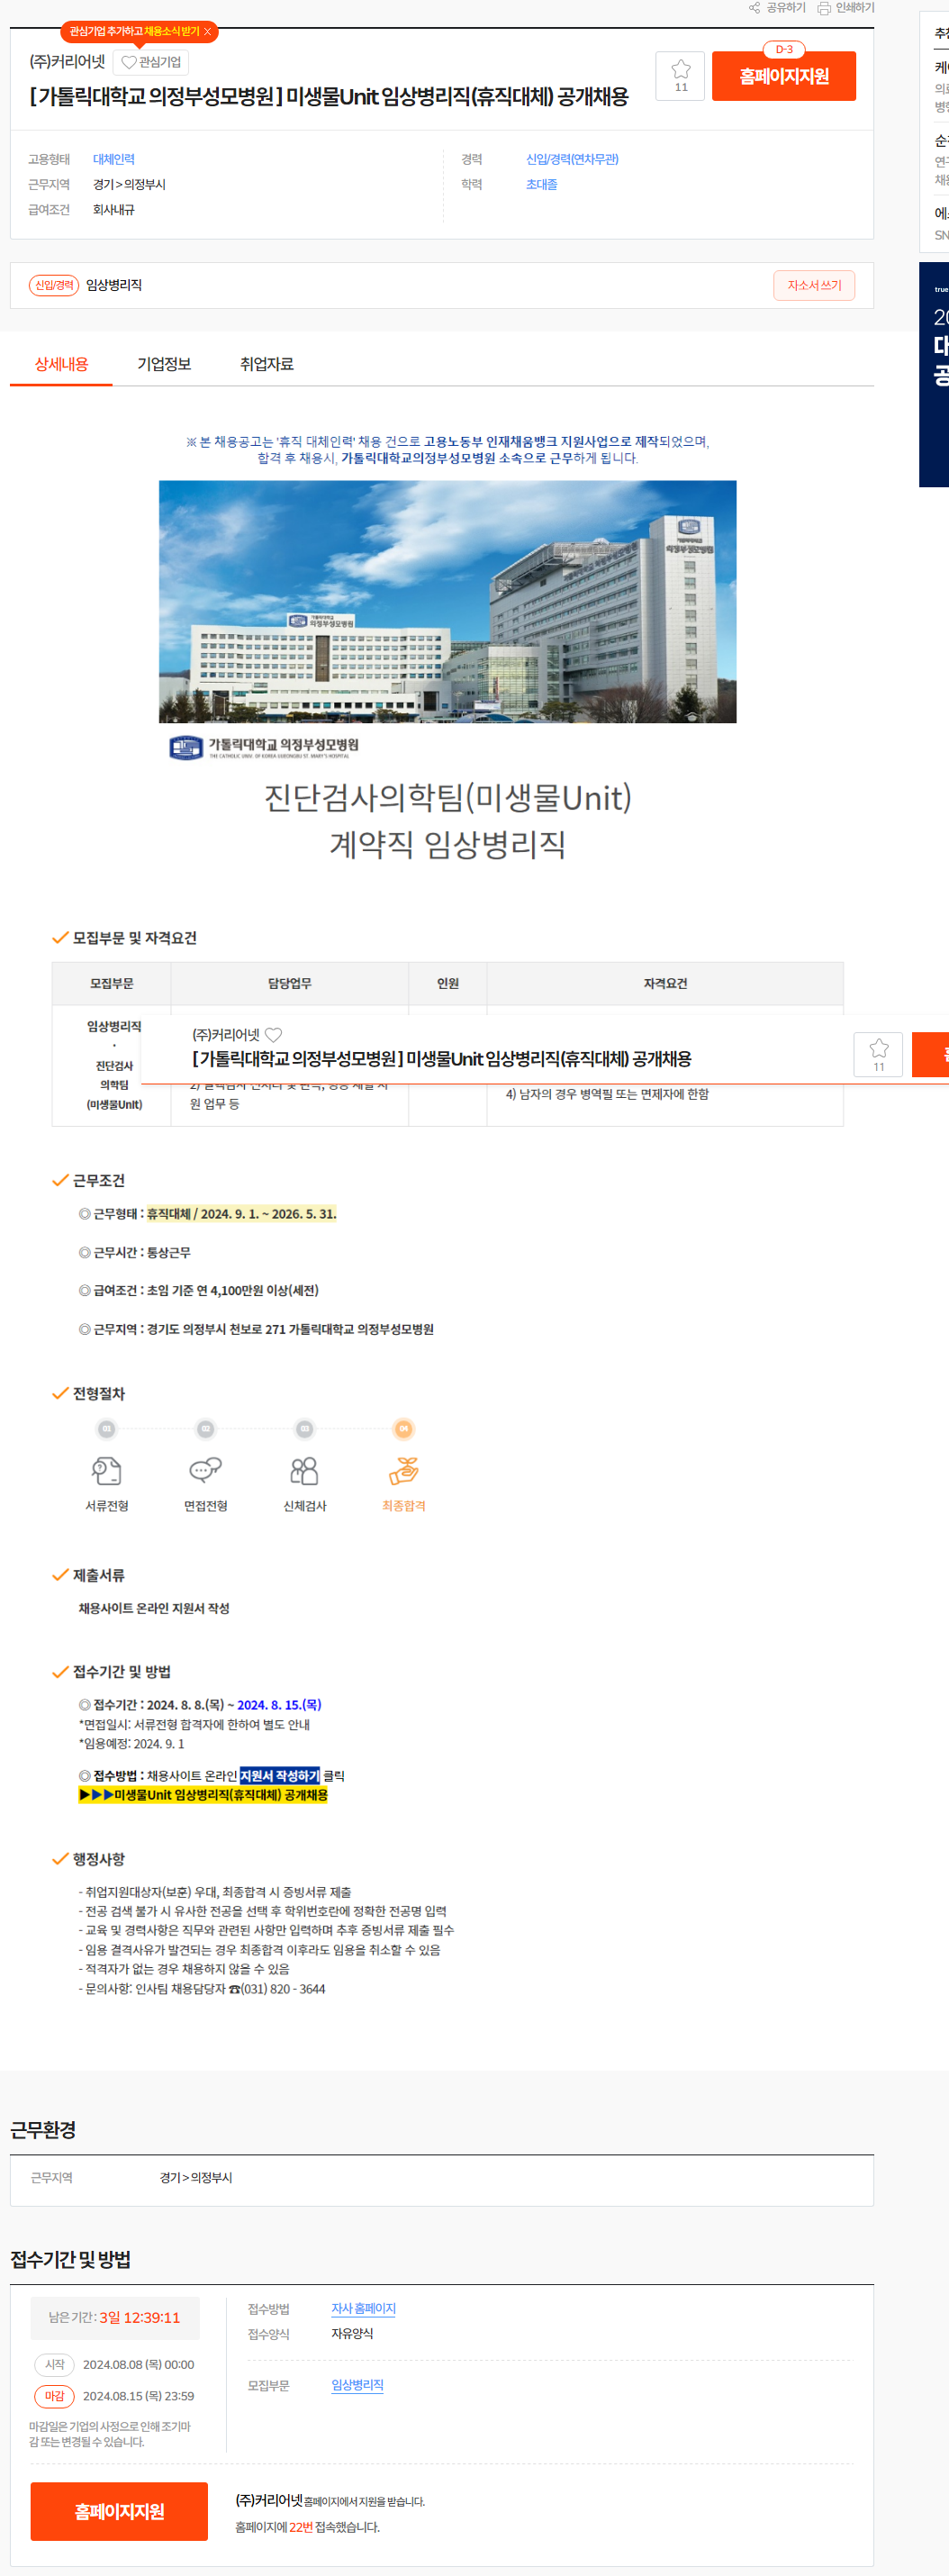Select the 상세내용 tab
Screen dimensions: 949x2576
tap(61, 364)
